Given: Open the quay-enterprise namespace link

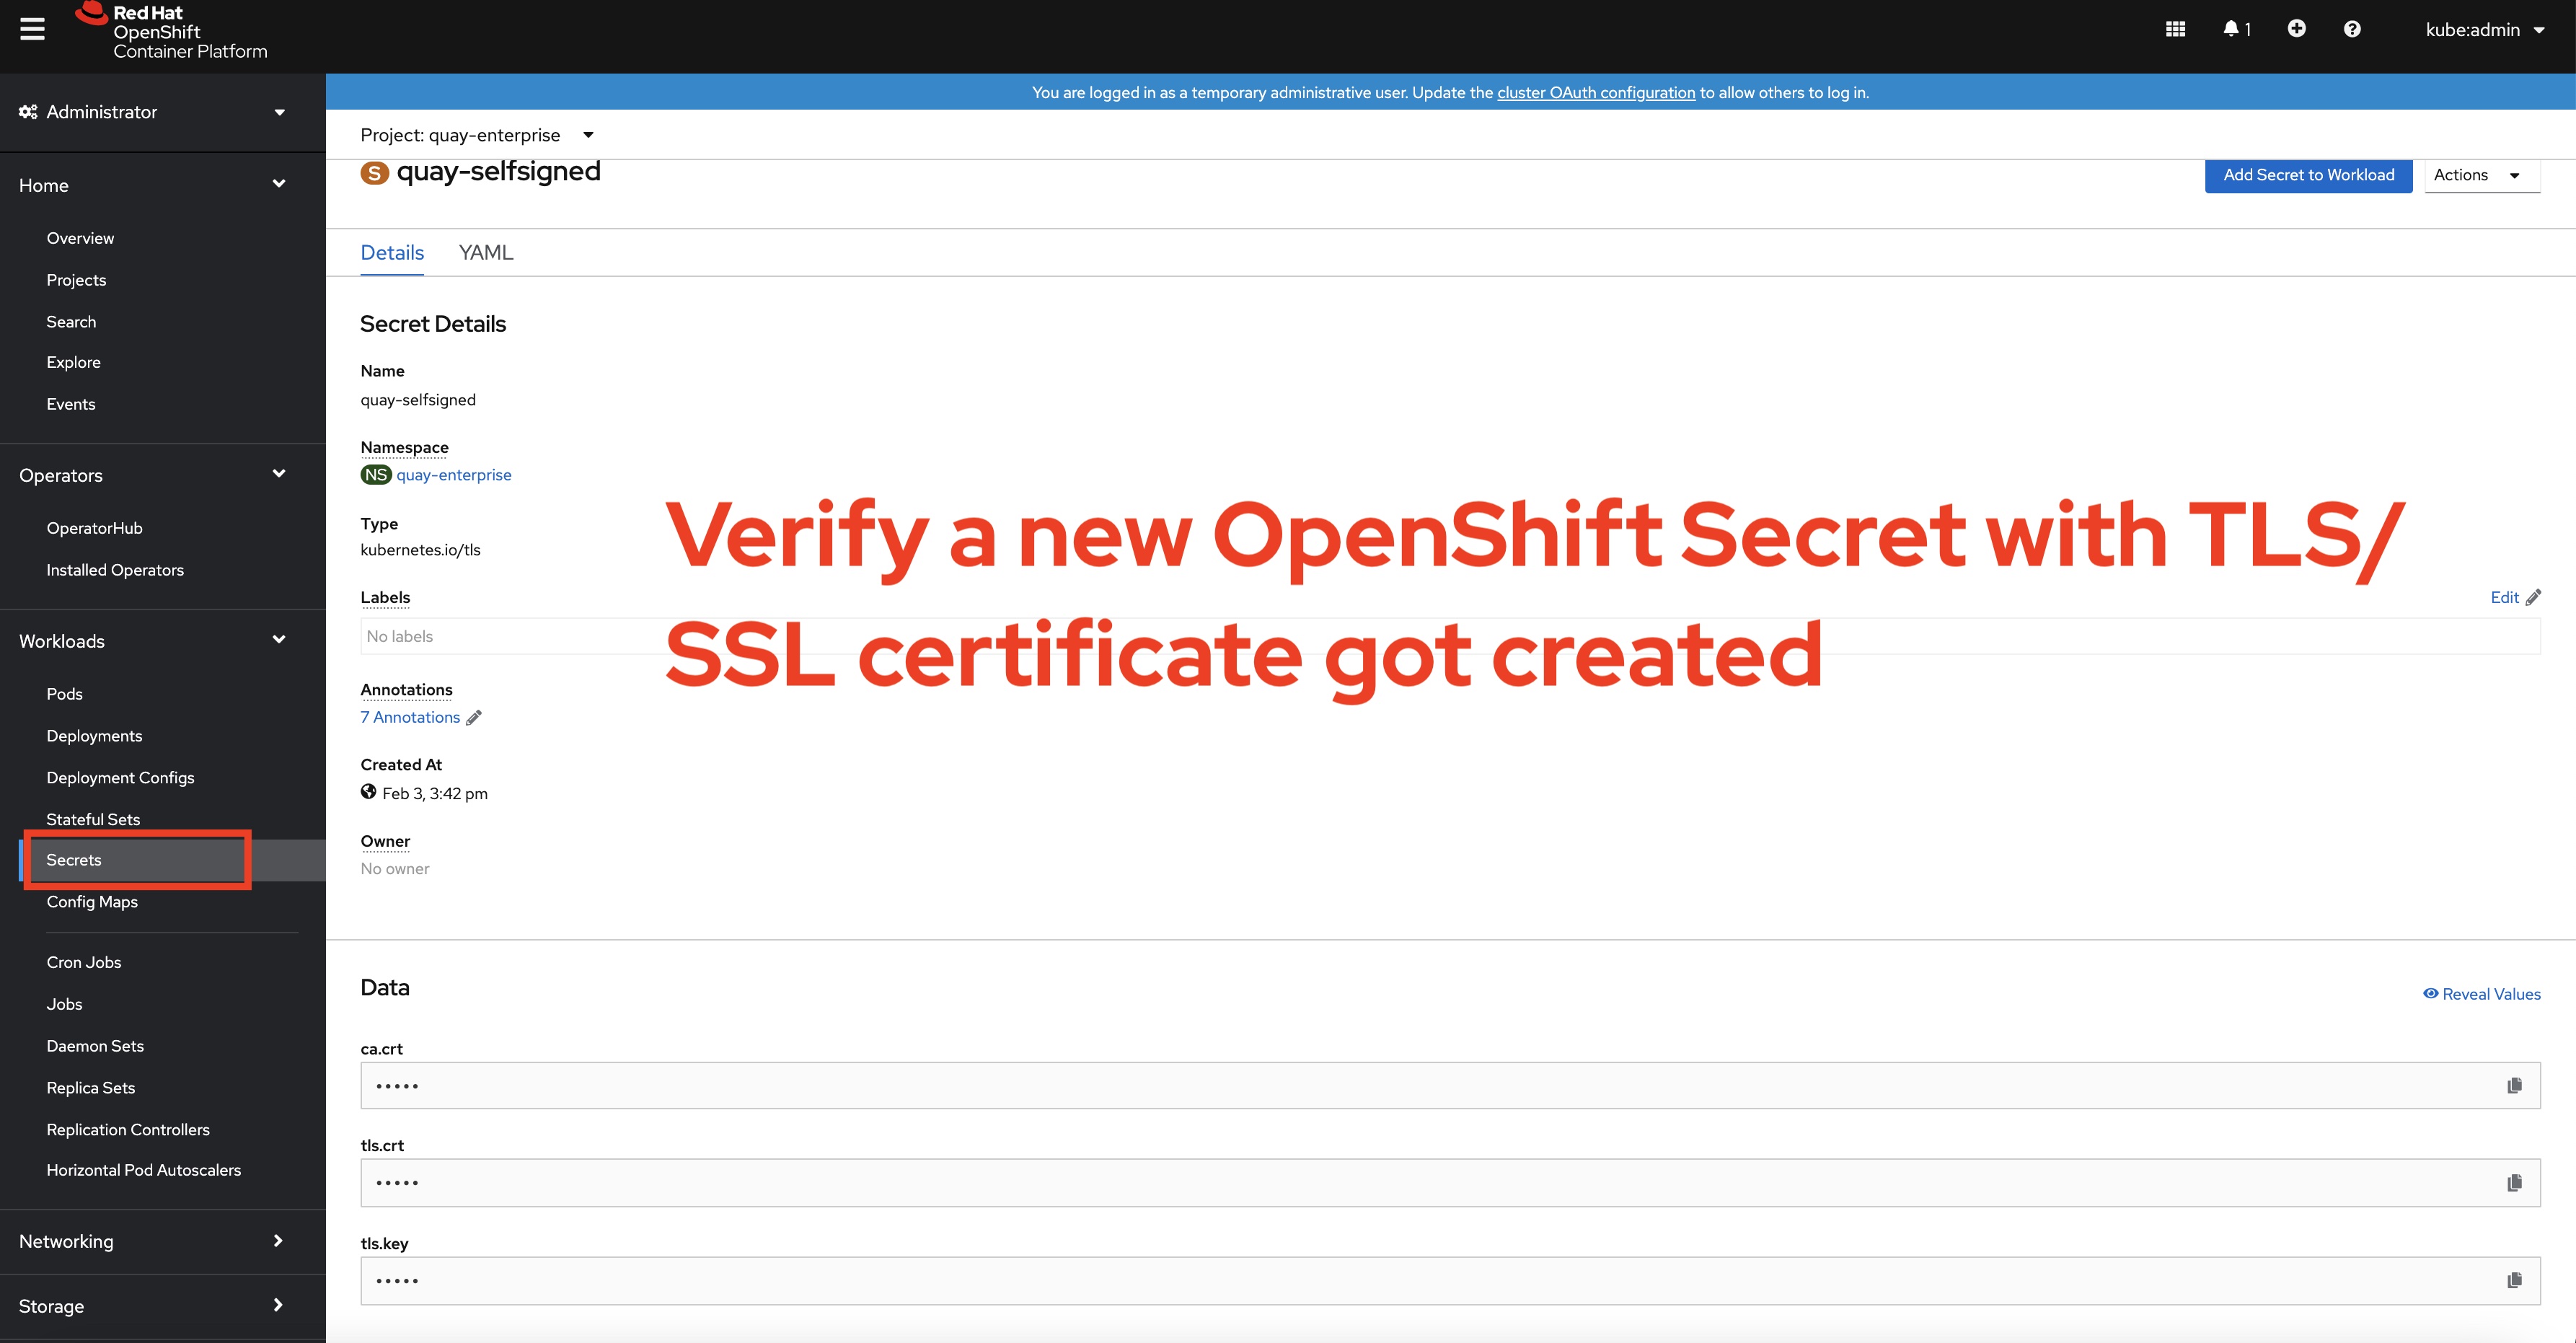Looking at the screenshot, I should 454,475.
